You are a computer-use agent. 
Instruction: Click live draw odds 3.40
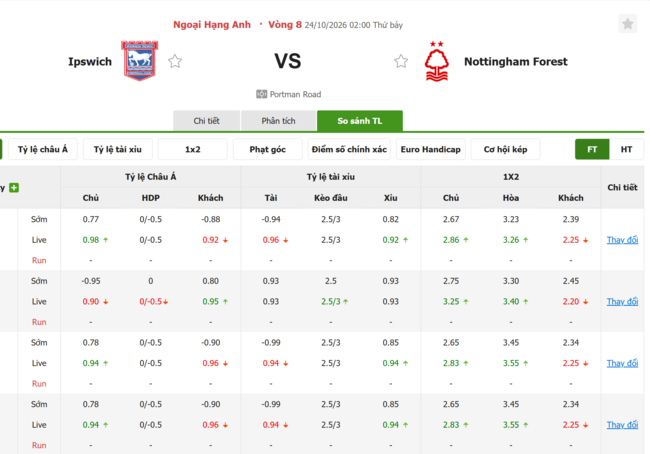[x=511, y=302]
